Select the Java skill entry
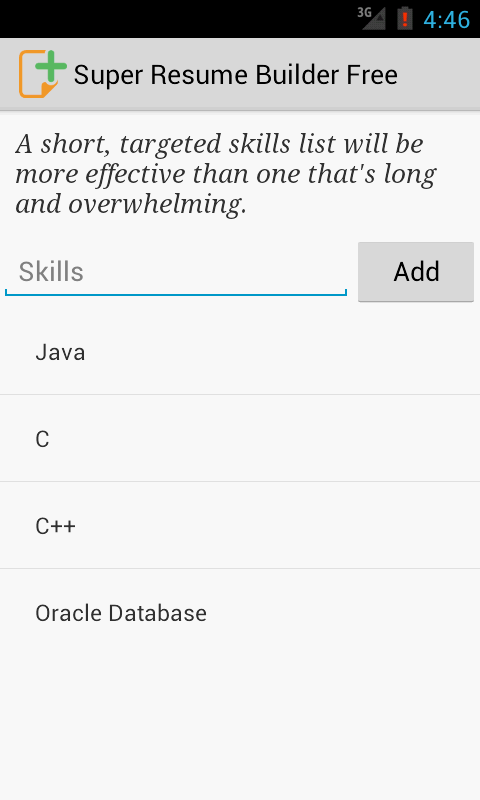This screenshot has width=480, height=800. click(x=240, y=352)
